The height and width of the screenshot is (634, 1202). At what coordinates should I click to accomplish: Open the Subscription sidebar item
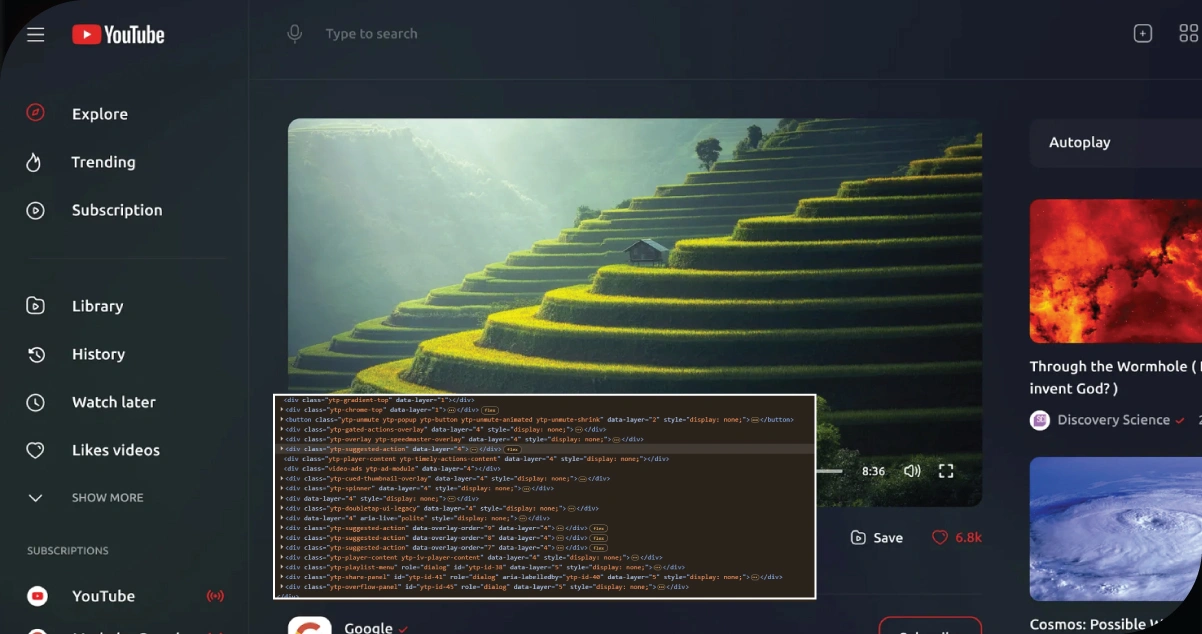[x=117, y=210]
